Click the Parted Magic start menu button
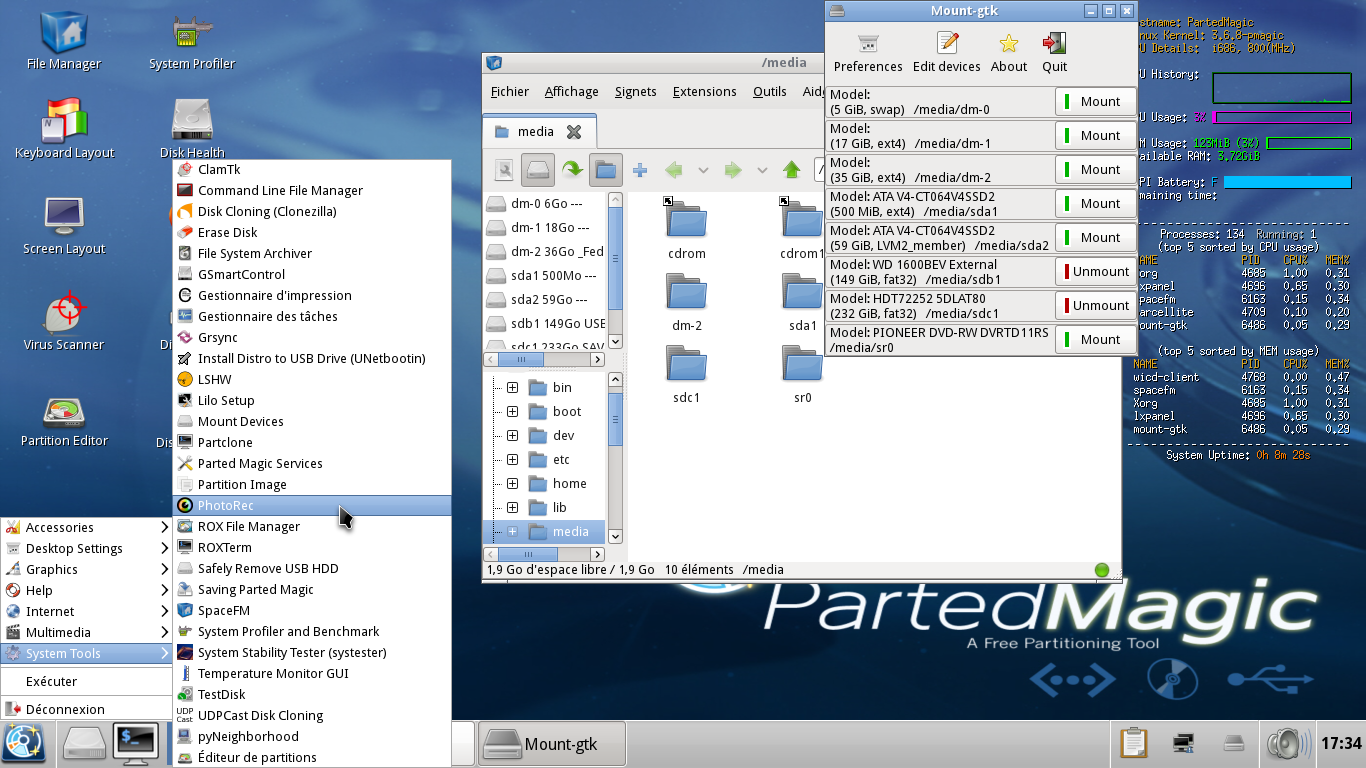The width and height of the screenshot is (1366, 768). pyautogui.click(x=25, y=743)
